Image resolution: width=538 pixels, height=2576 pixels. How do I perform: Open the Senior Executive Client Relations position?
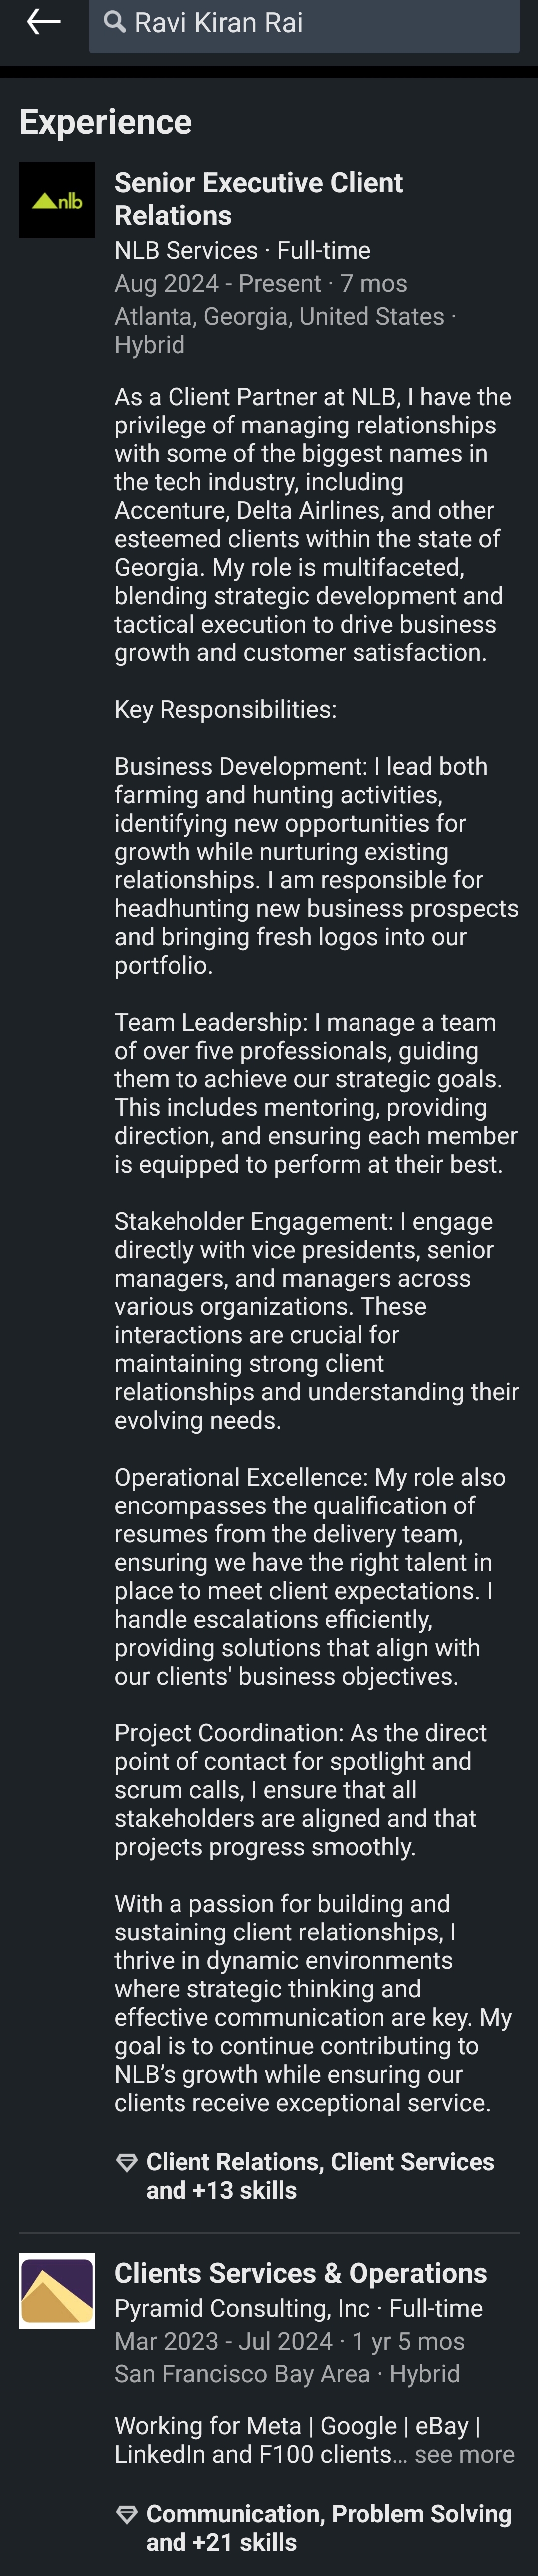[x=259, y=199]
